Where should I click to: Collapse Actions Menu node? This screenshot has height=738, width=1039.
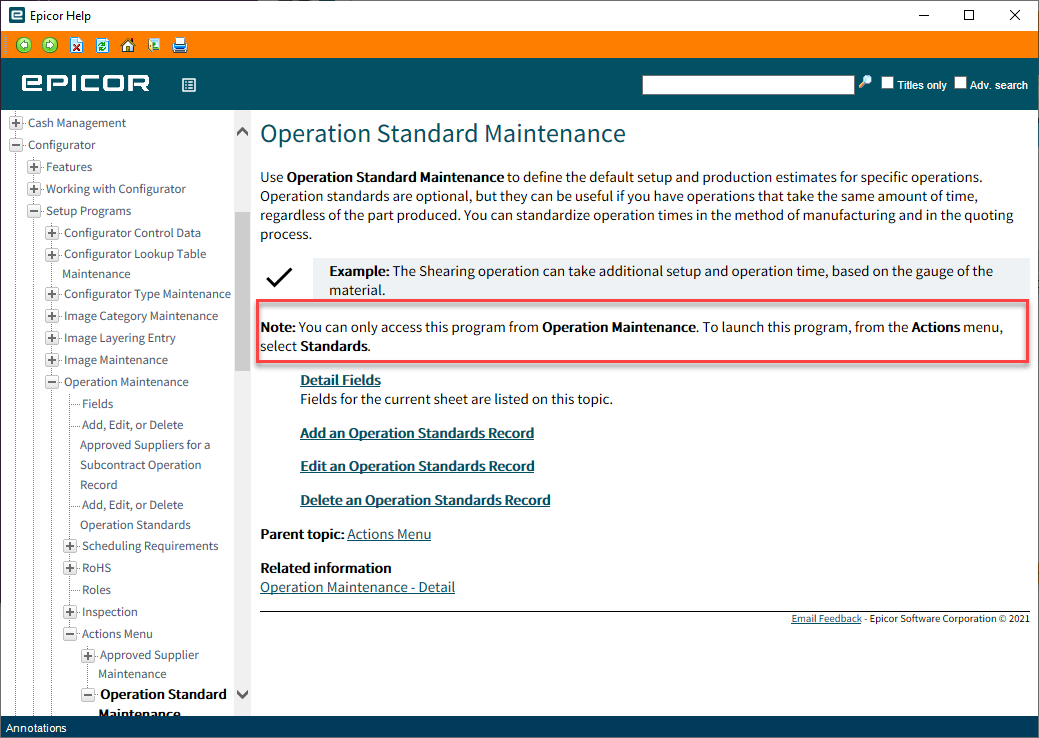pos(70,634)
